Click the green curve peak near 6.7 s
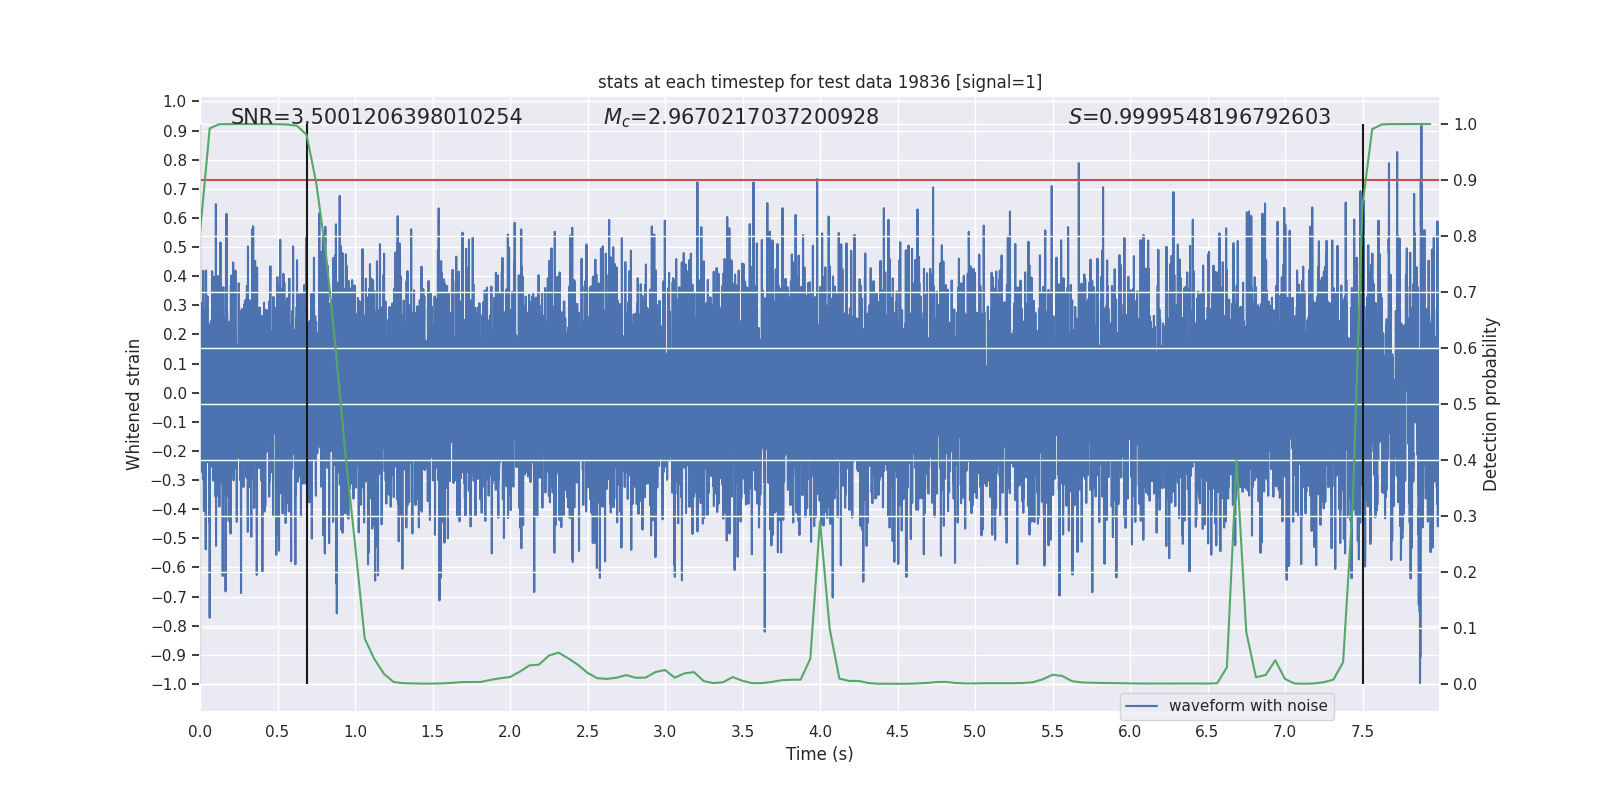Screen dimensions: 1600x800 1237,461
